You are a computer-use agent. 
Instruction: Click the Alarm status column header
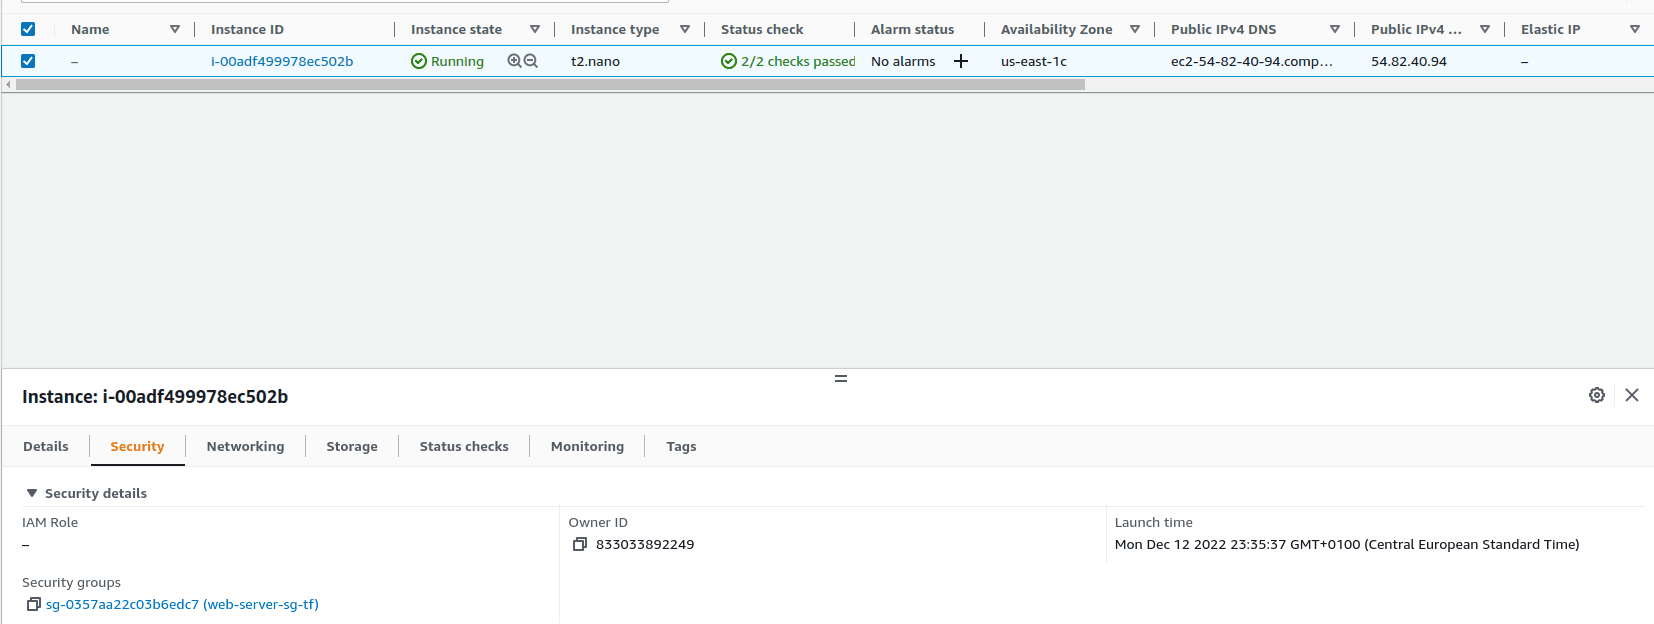click(x=912, y=29)
